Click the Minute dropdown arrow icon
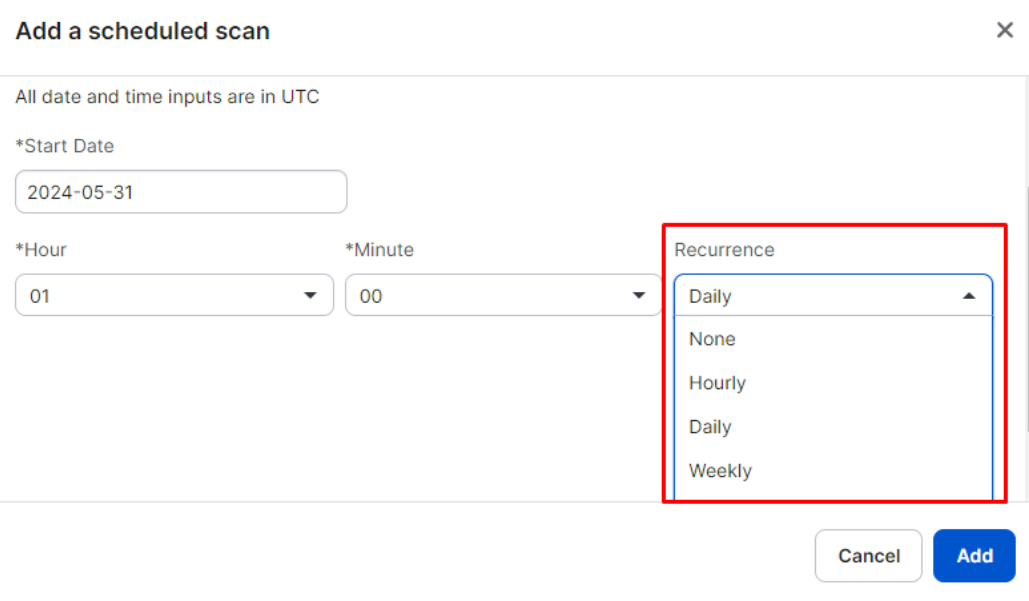The image size is (1029, 601). tap(639, 296)
